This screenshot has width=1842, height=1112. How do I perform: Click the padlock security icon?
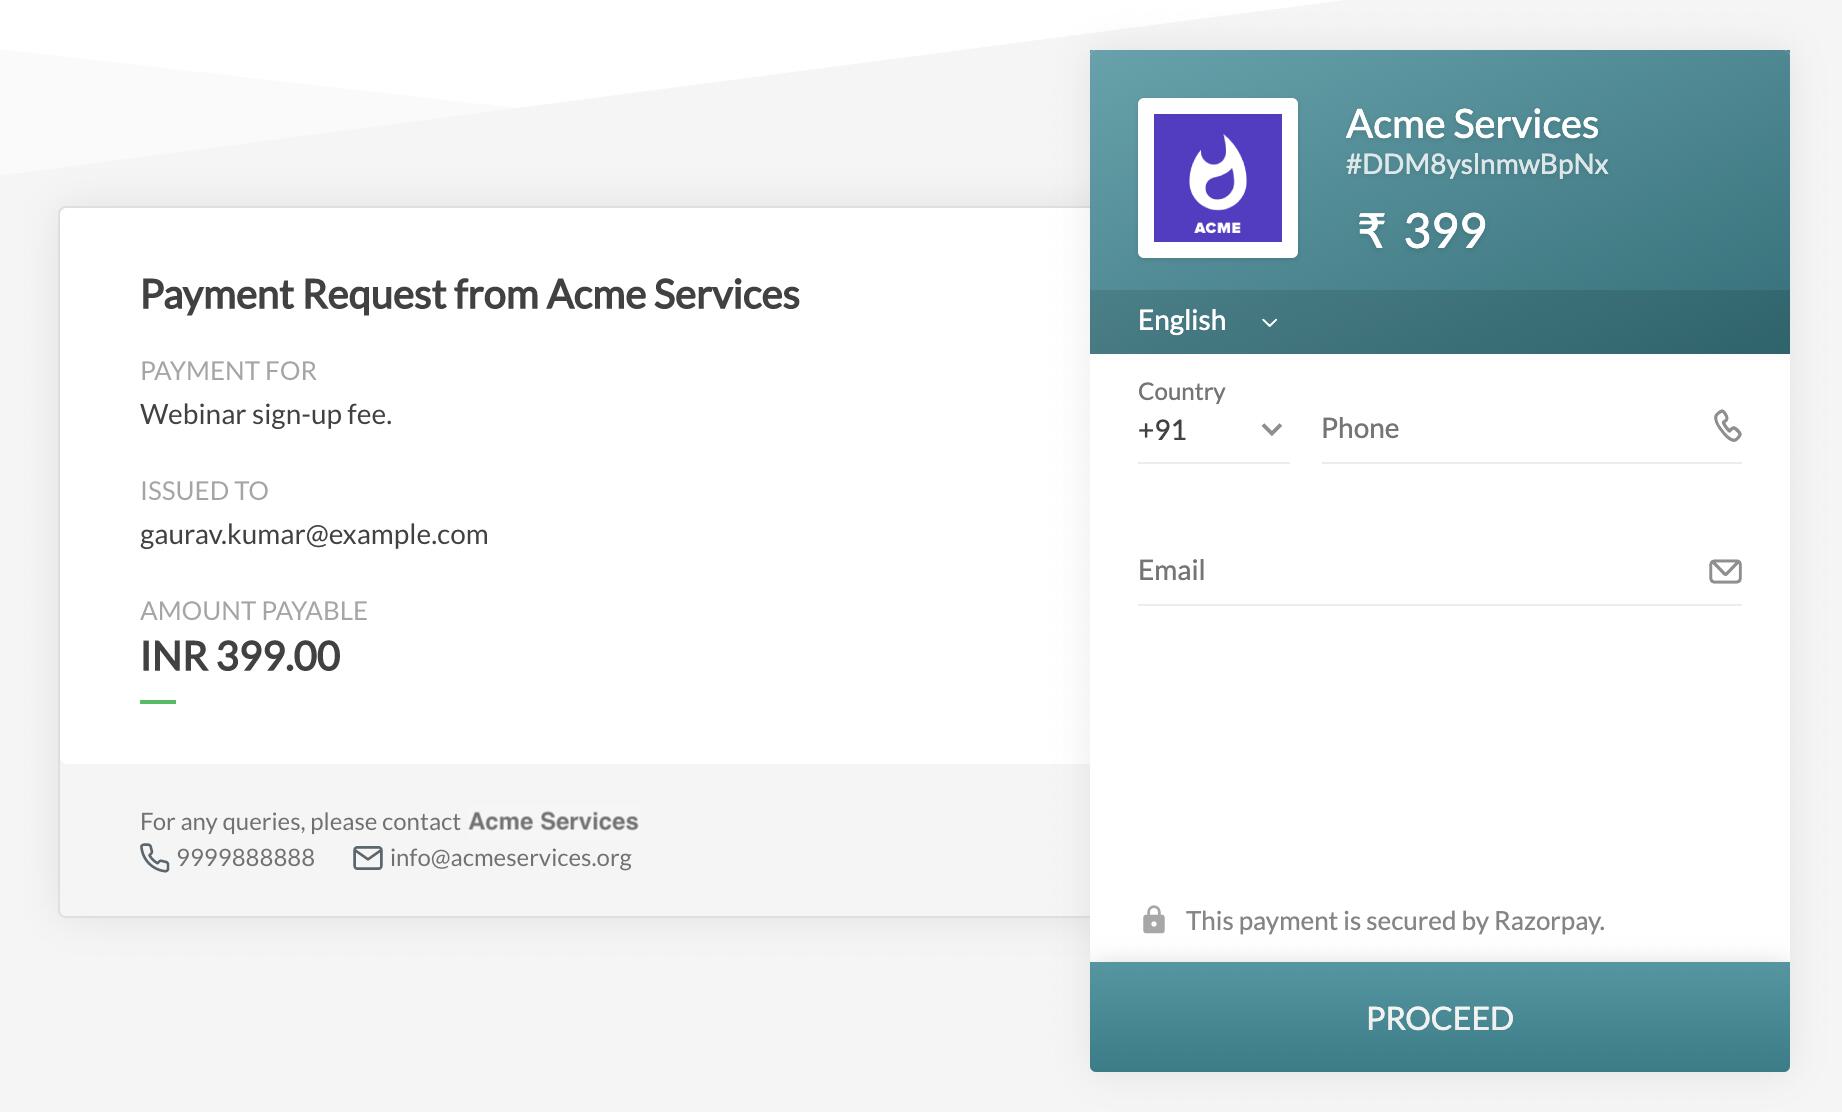[1154, 920]
